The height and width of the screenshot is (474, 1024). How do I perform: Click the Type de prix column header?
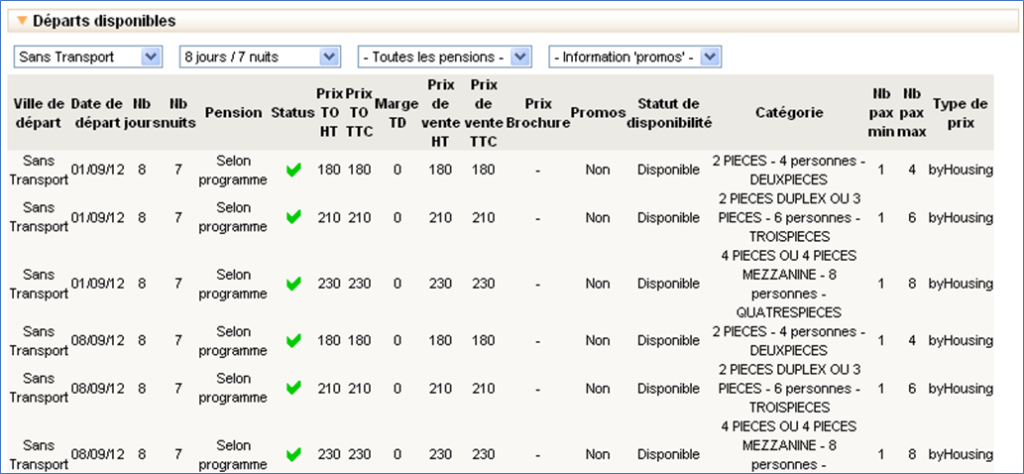[x=960, y=113]
